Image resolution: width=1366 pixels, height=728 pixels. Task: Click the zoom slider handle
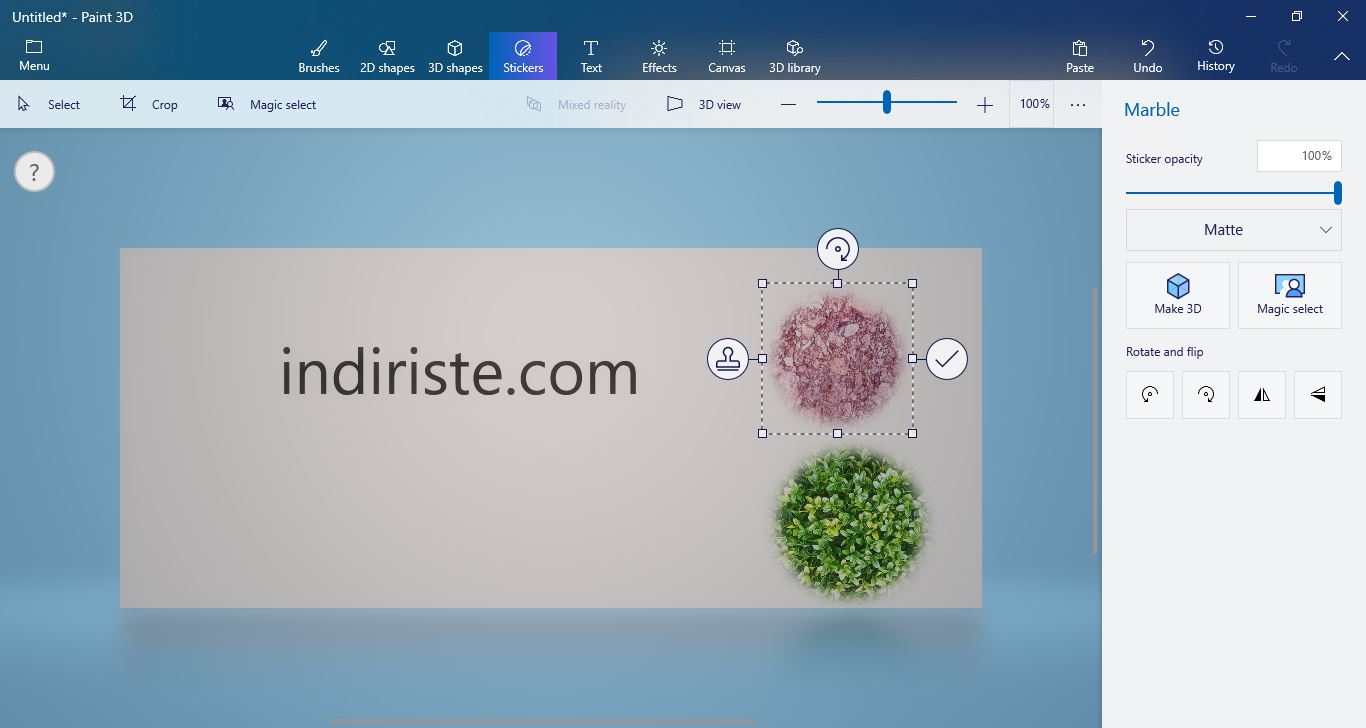point(887,102)
